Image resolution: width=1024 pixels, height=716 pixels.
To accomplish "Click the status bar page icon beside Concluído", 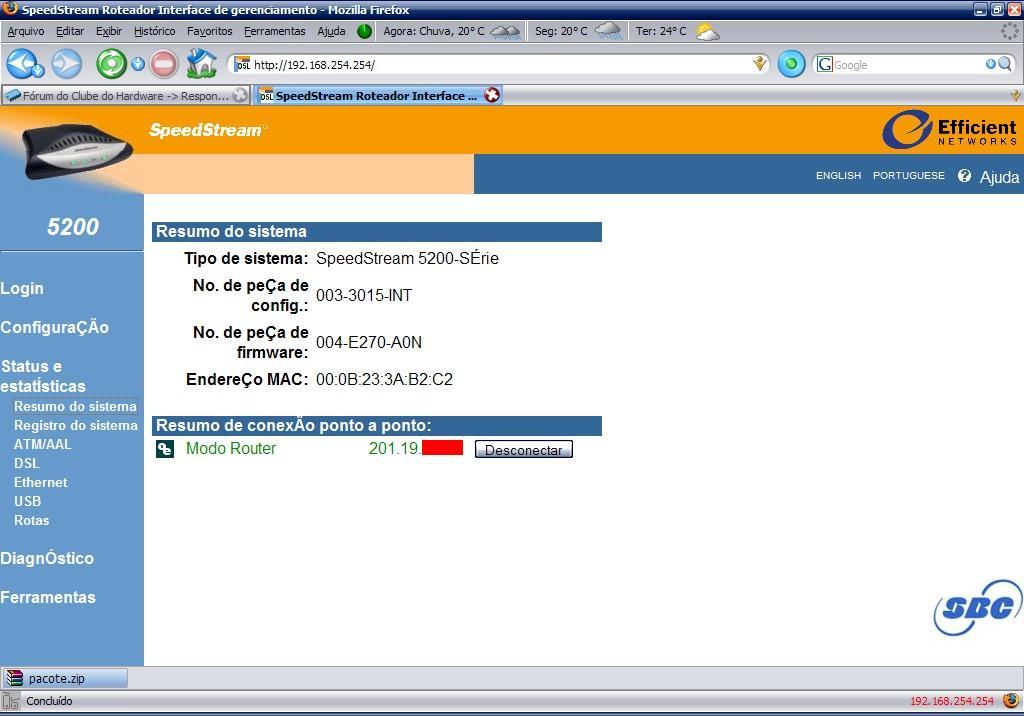I will tap(10, 701).
